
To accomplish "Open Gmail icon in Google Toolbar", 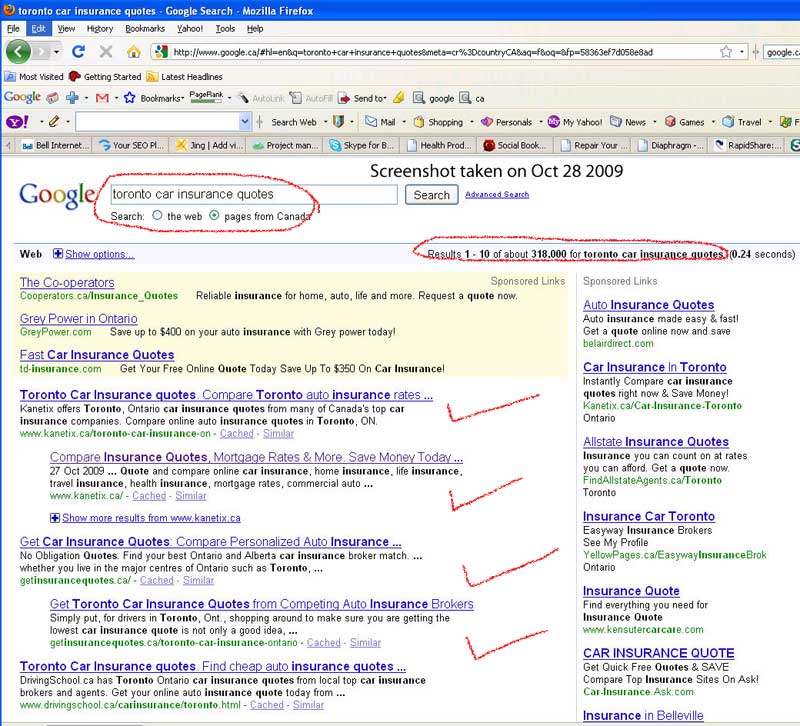I will tap(101, 98).
